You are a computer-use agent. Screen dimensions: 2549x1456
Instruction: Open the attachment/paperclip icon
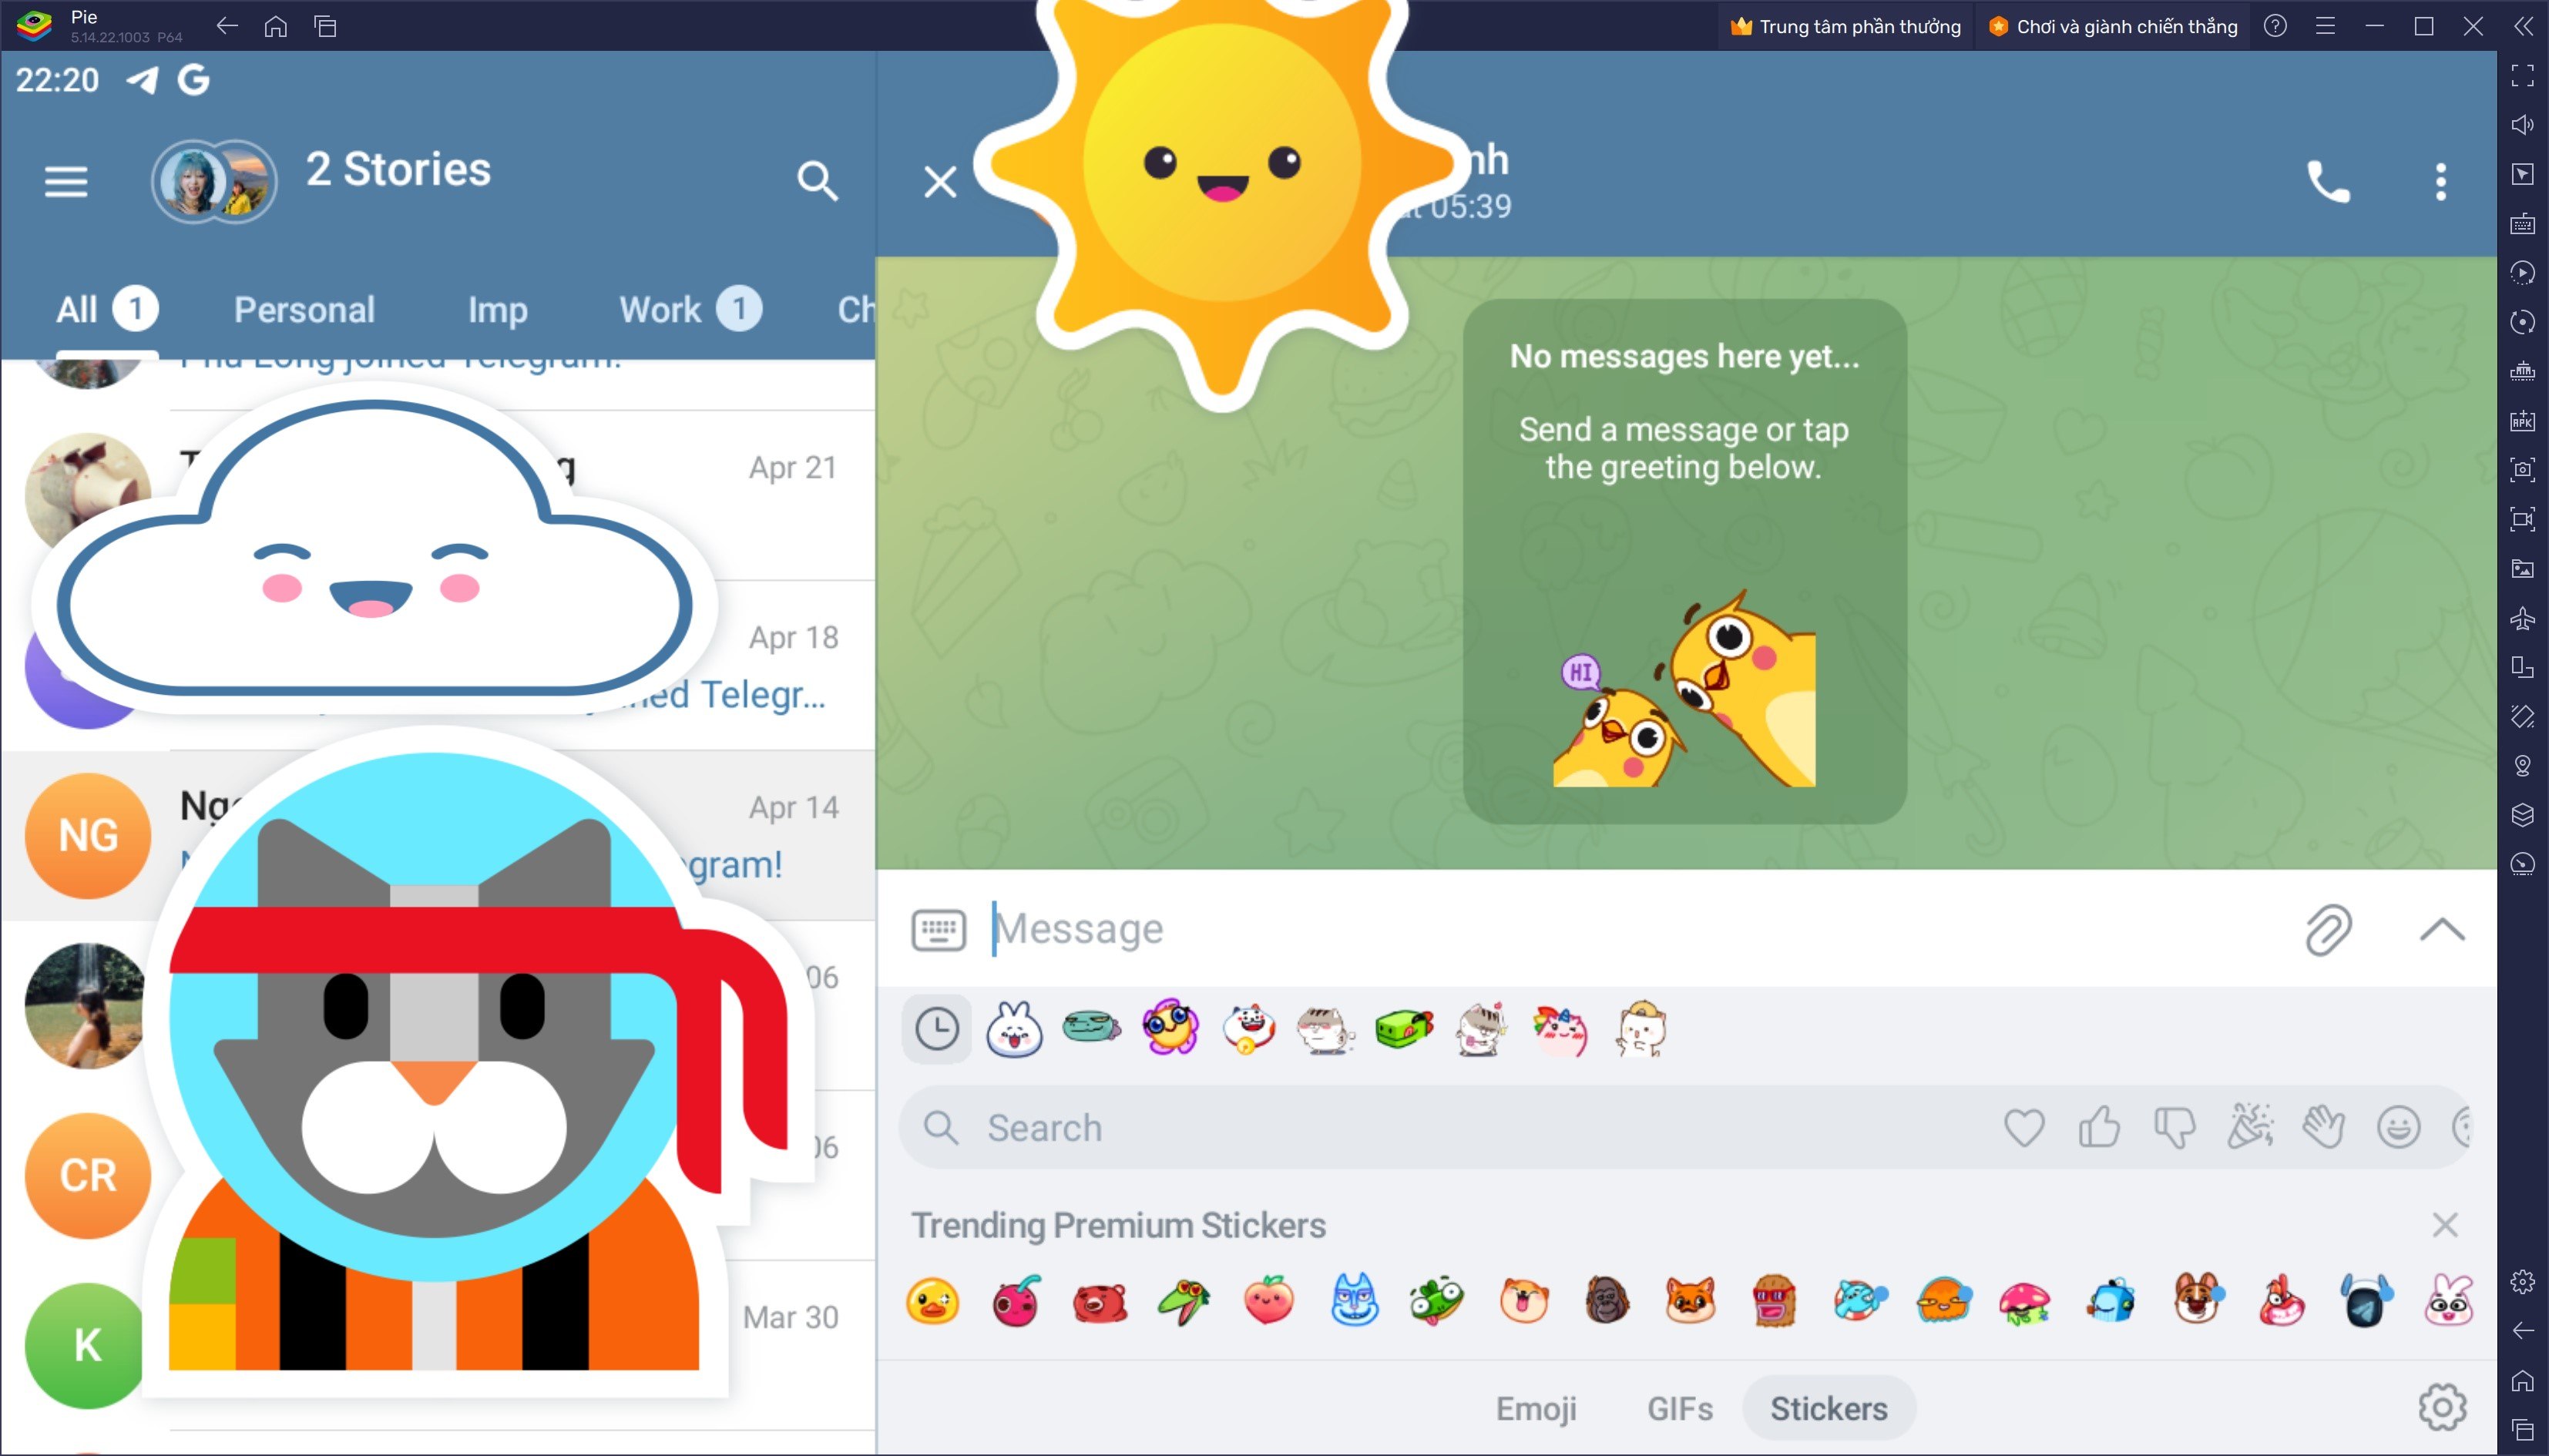click(x=2329, y=928)
